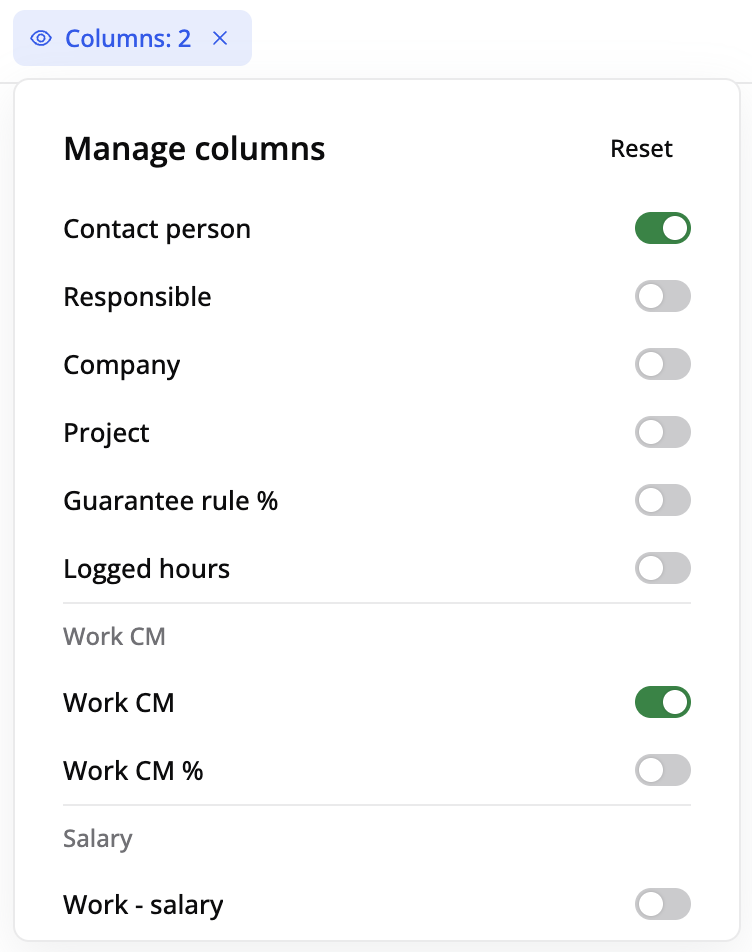This screenshot has width=752, height=952.
Task: Turn on the Company column switch
Action: pos(662,365)
